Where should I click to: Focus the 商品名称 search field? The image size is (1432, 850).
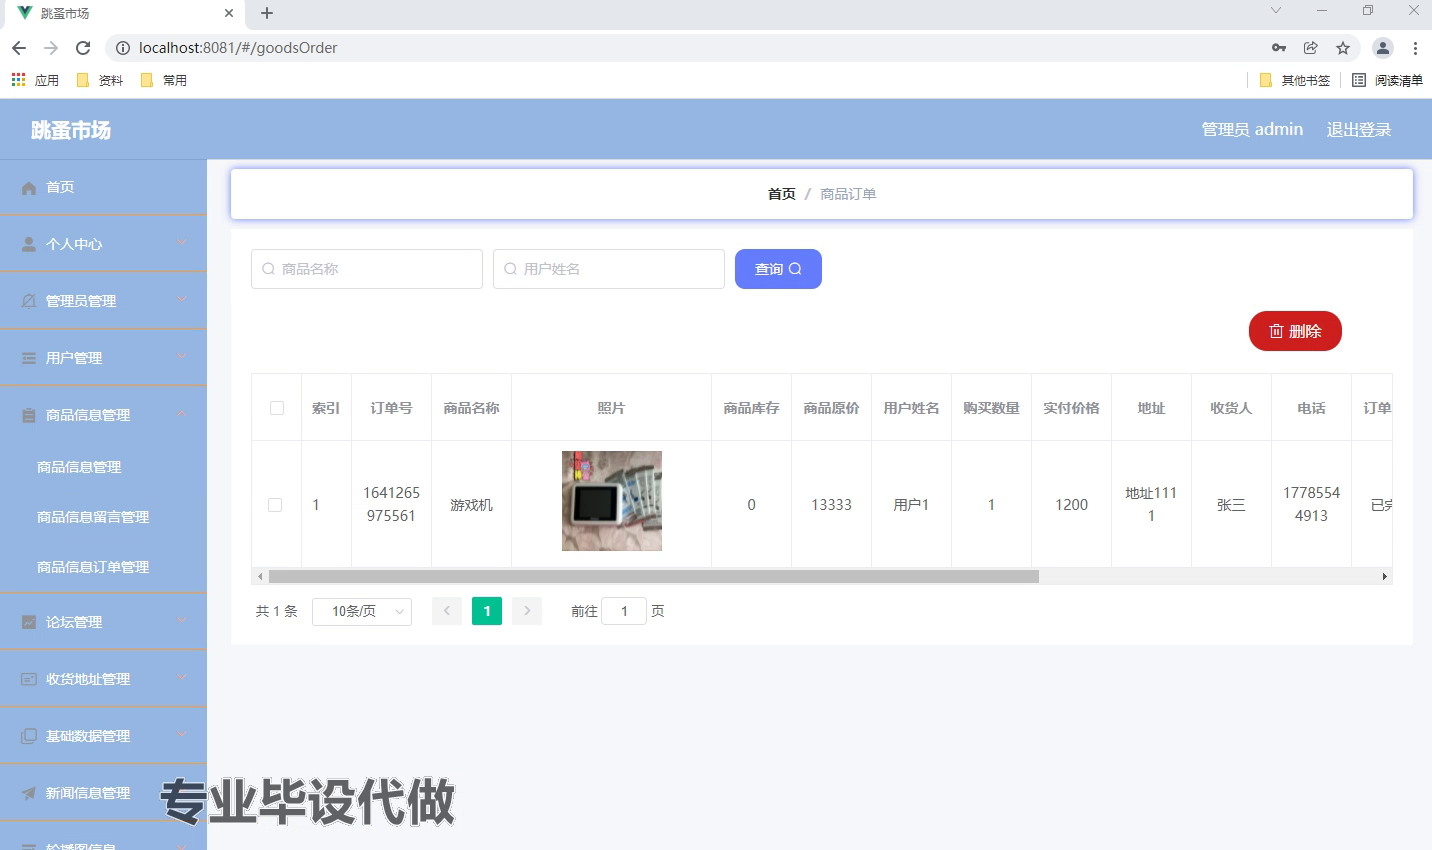367,269
